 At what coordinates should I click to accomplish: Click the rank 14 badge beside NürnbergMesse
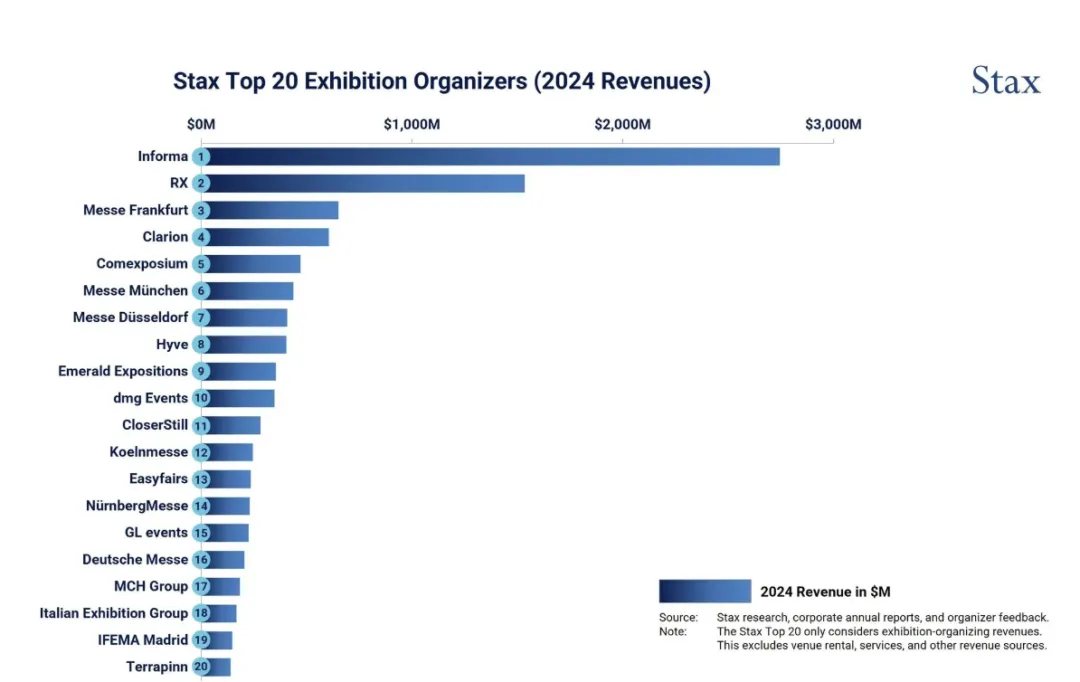pos(201,506)
